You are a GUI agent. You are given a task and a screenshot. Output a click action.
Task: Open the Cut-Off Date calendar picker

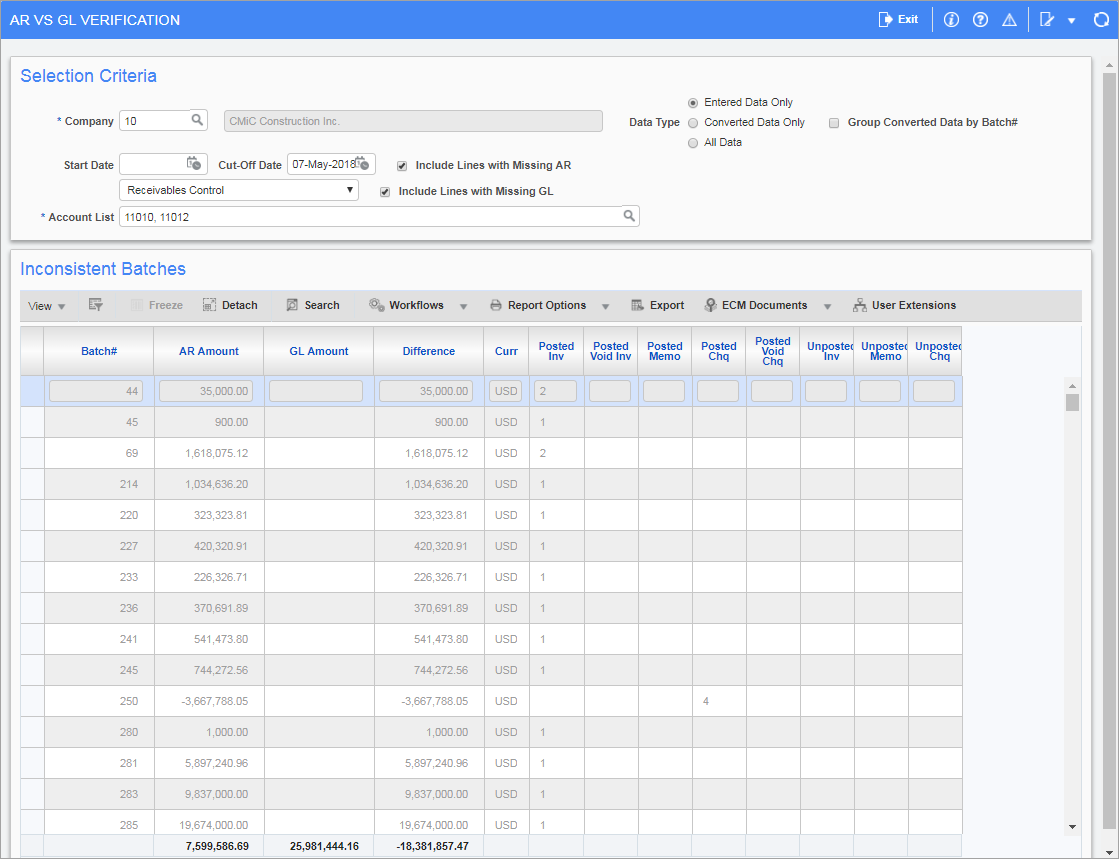point(363,164)
